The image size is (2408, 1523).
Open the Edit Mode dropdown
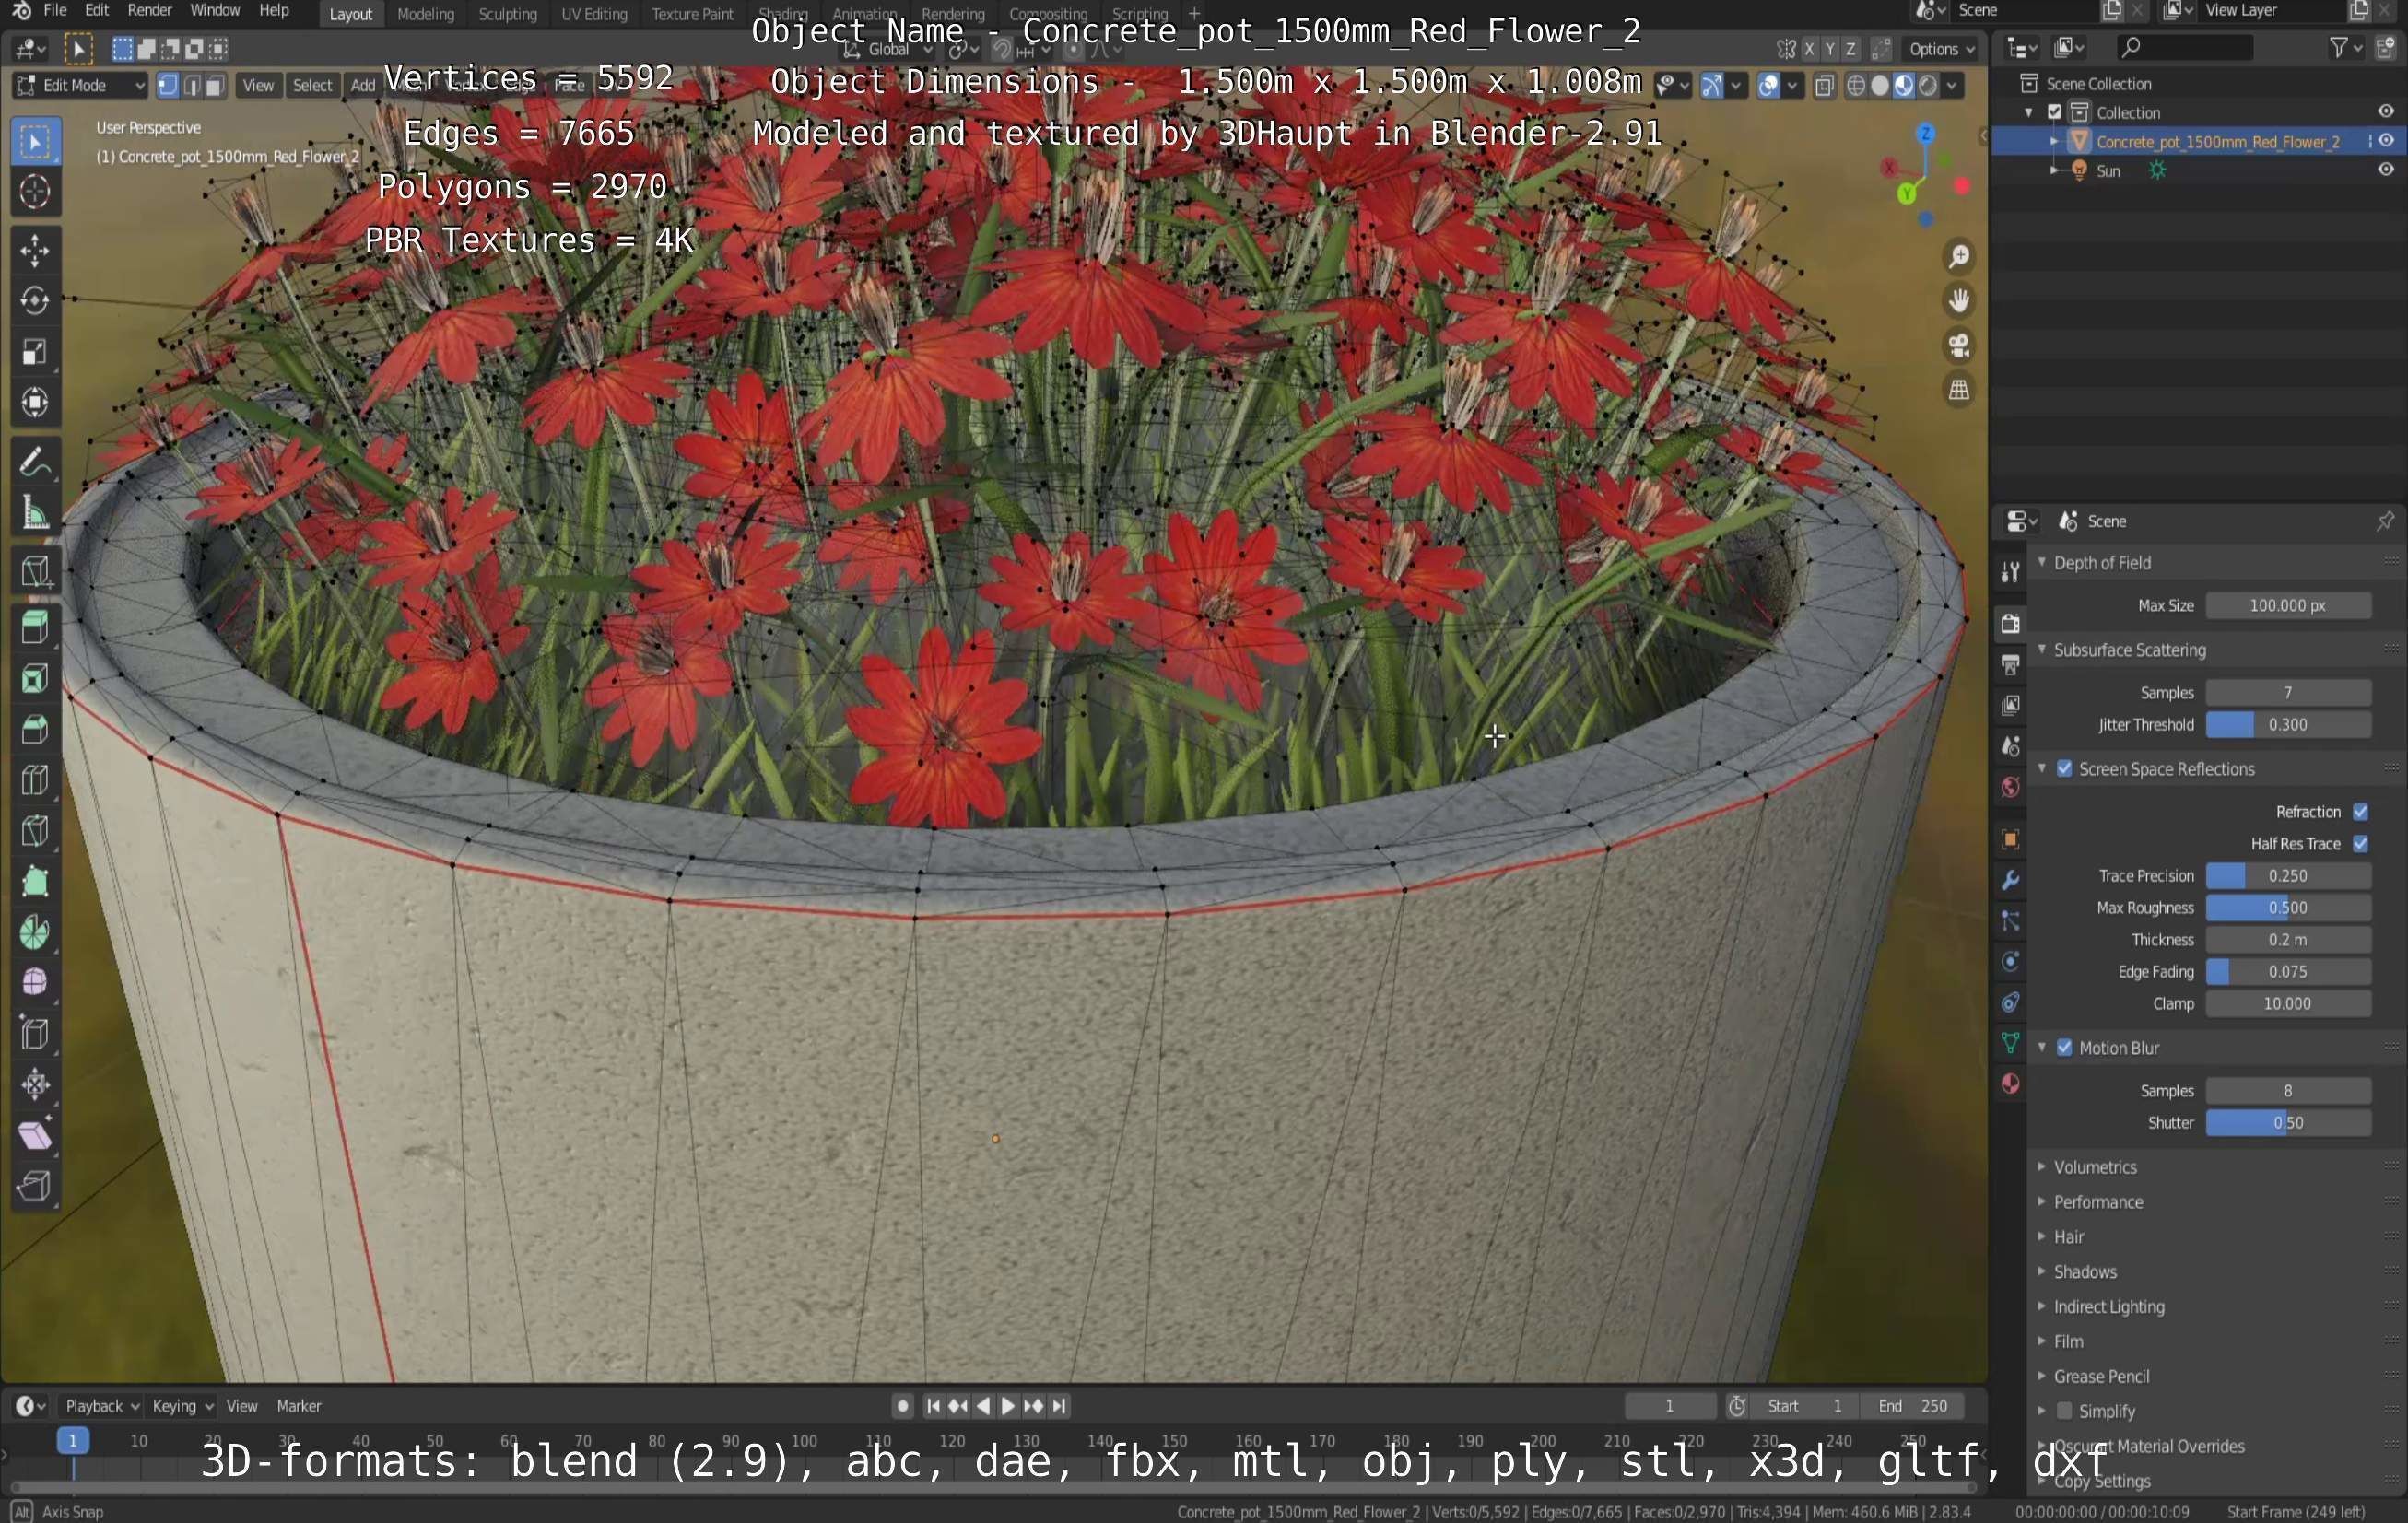[x=80, y=85]
